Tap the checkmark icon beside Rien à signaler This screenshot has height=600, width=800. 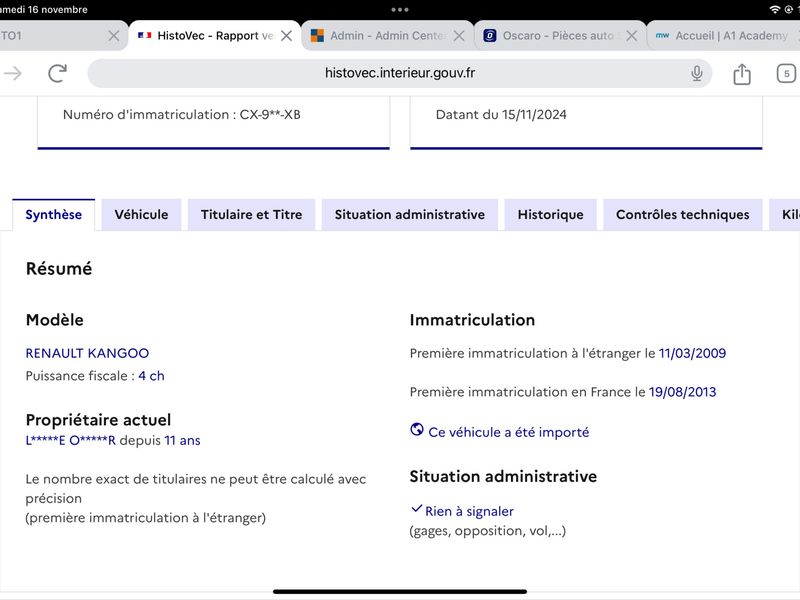[416, 509]
